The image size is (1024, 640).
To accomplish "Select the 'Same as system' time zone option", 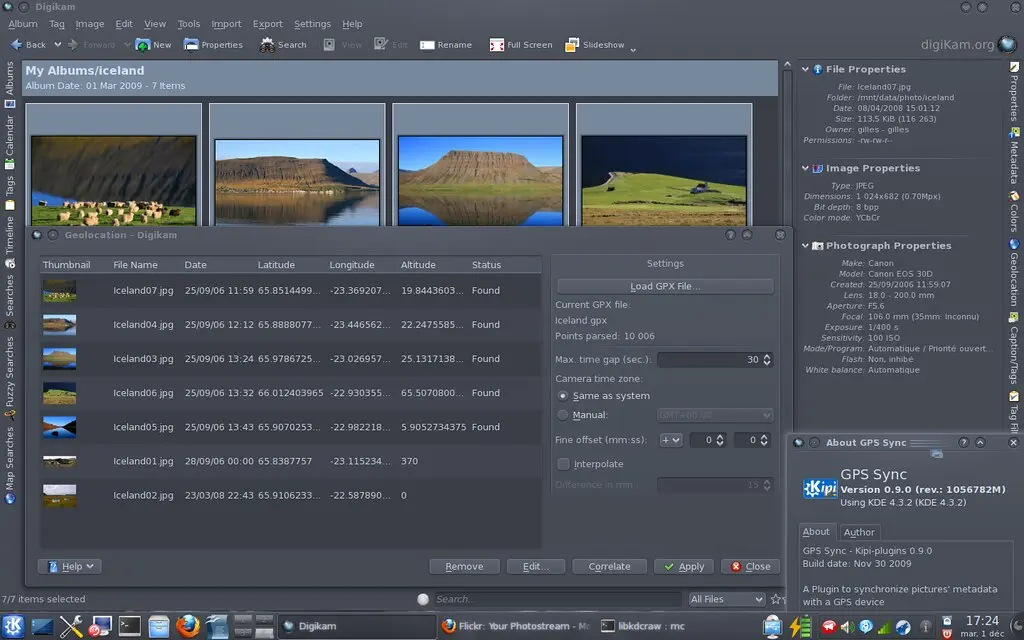I will (x=563, y=396).
